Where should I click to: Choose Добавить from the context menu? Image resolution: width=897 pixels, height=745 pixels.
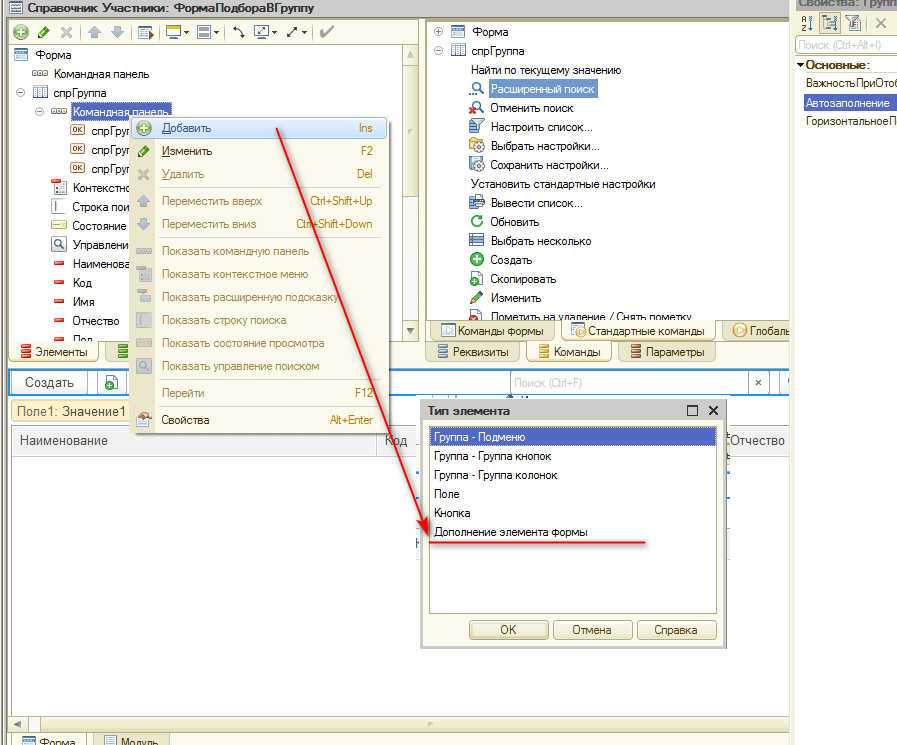coord(186,129)
